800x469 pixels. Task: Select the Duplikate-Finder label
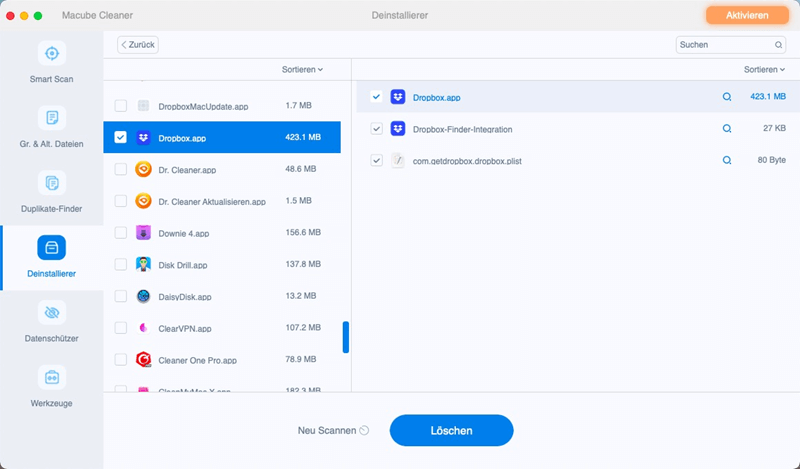click(52, 209)
